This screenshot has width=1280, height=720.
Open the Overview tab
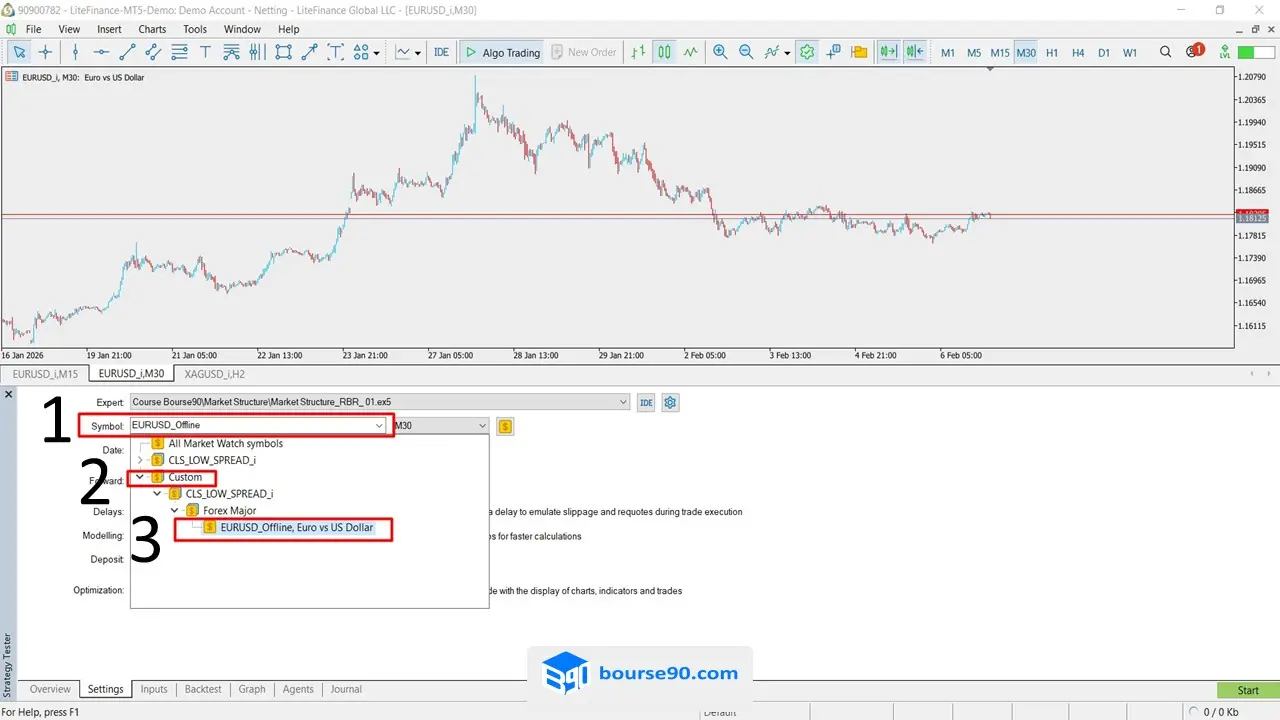[50, 689]
